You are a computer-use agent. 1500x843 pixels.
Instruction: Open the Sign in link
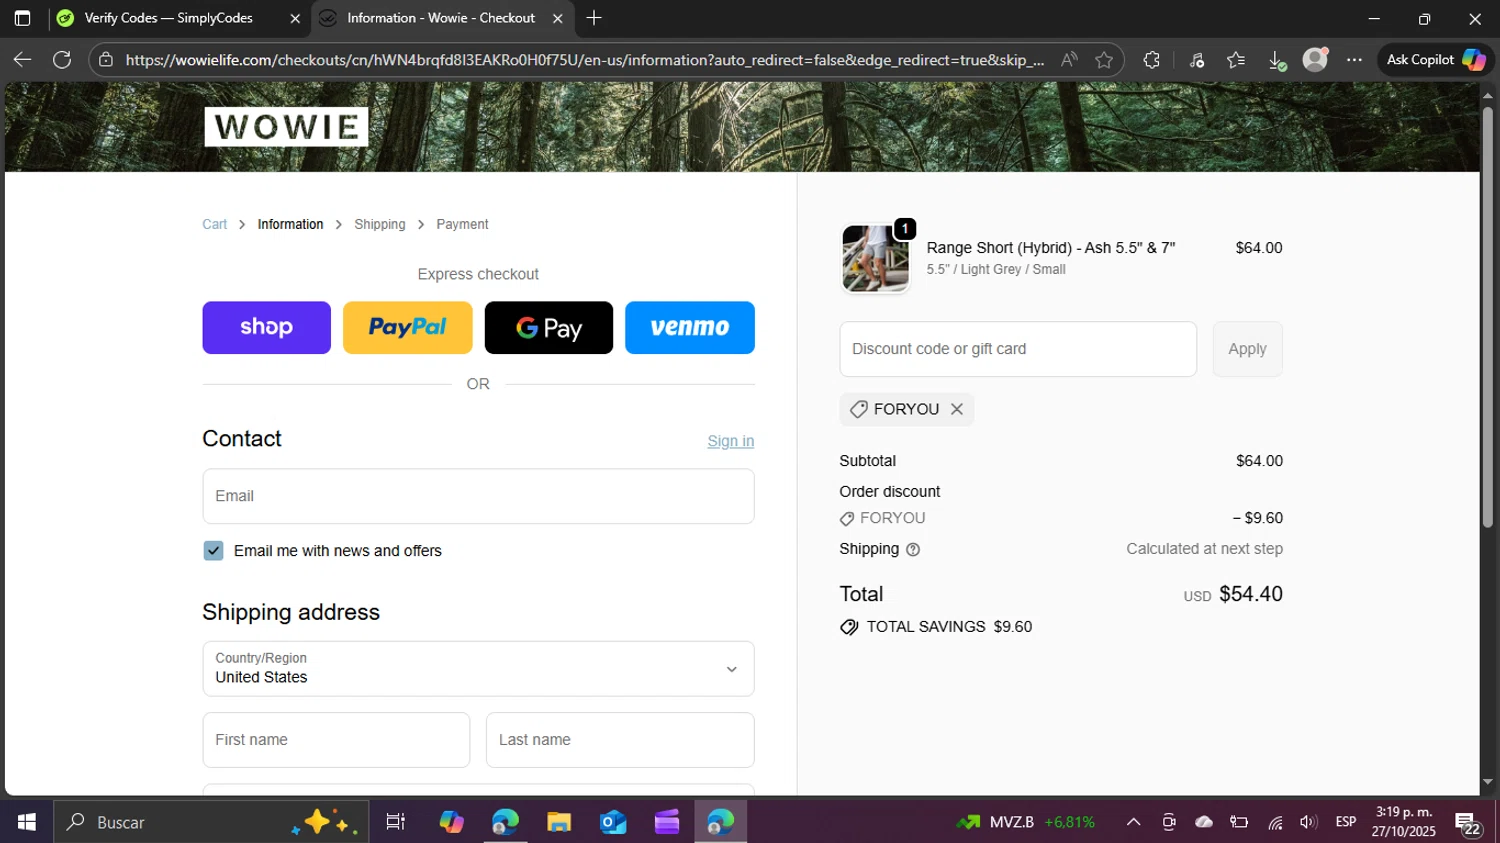point(731,441)
